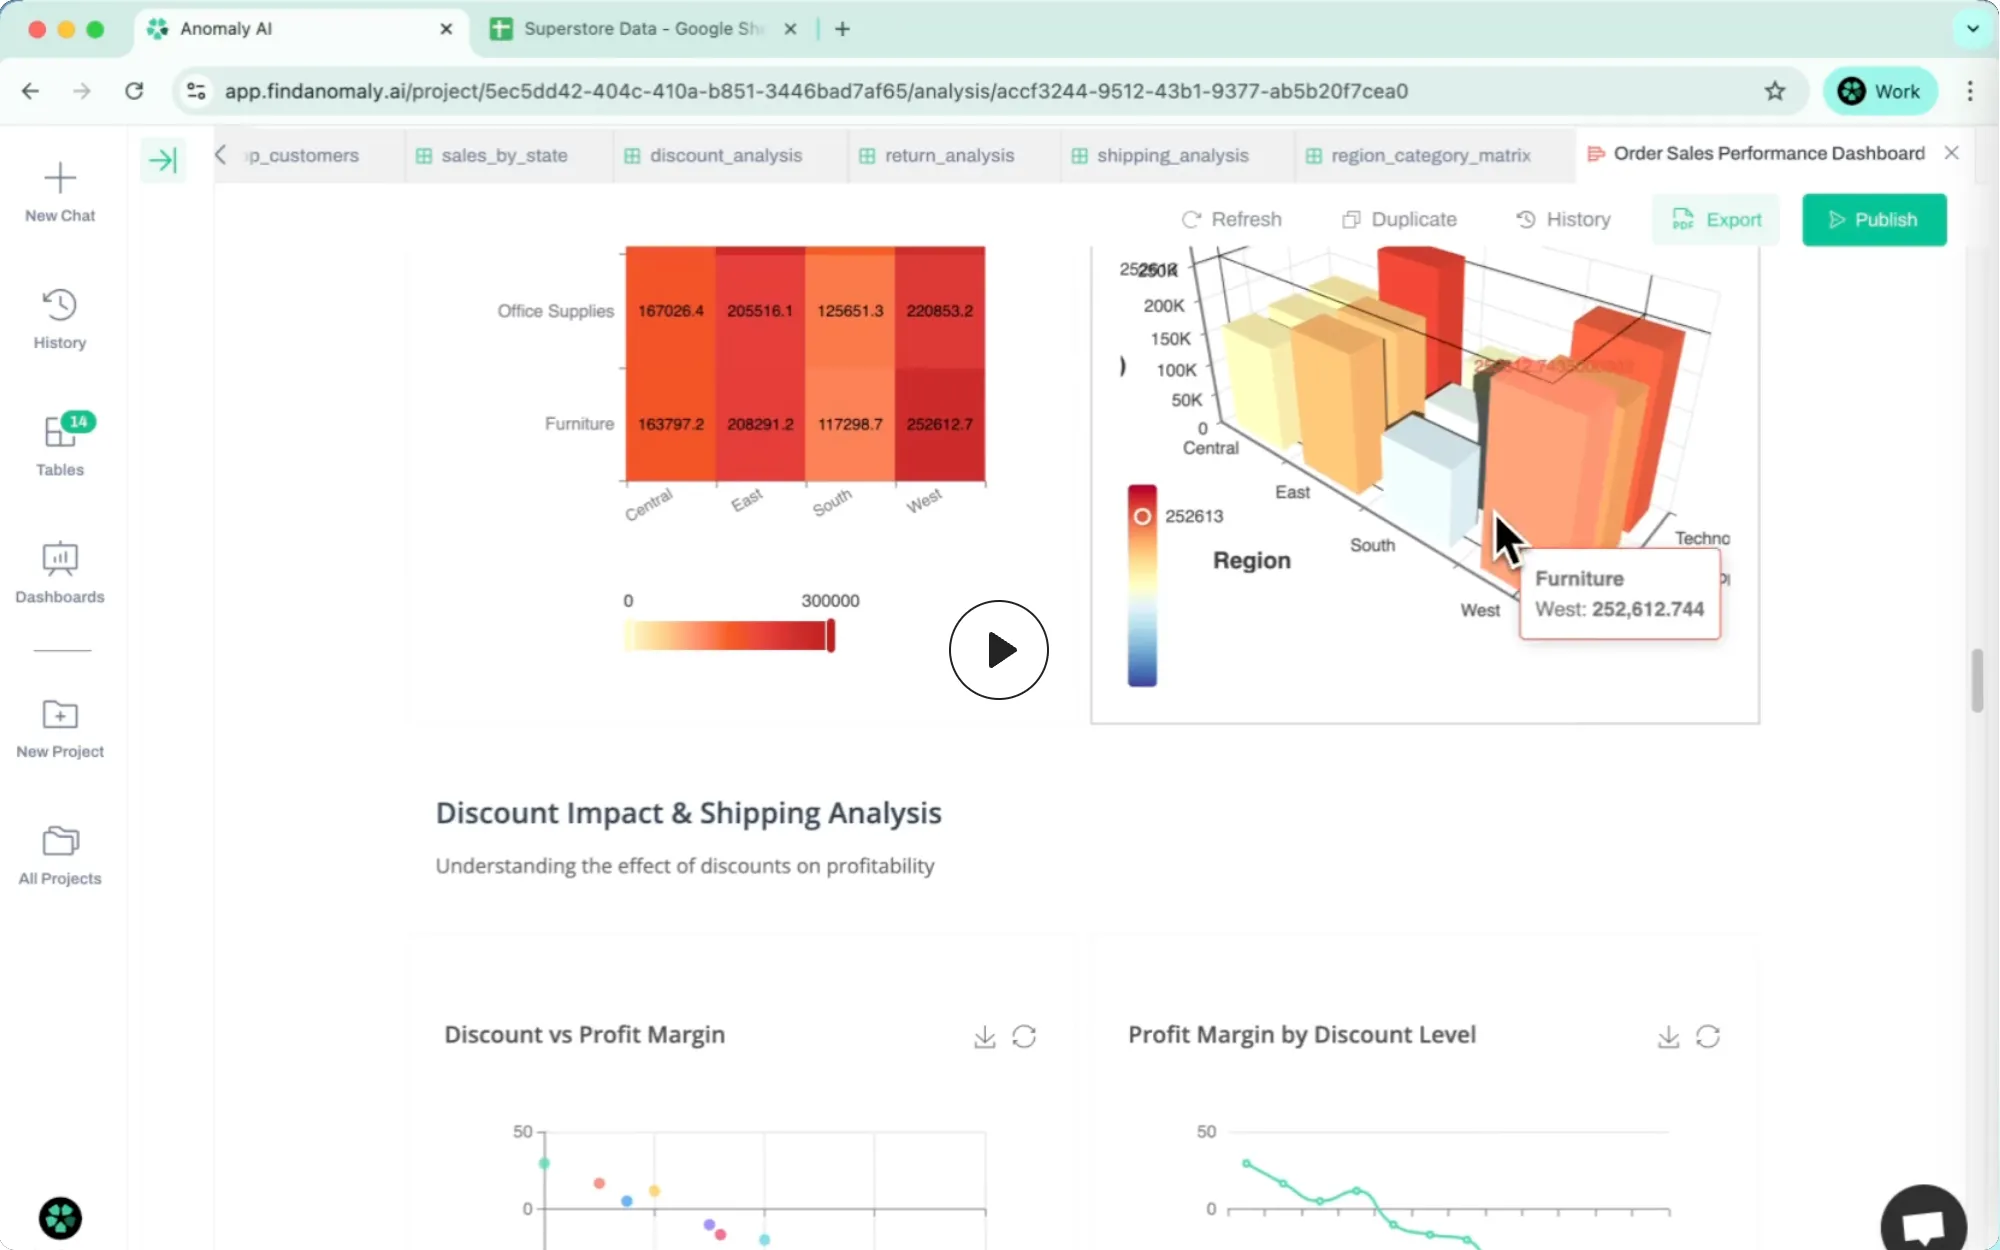This screenshot has height=1250, width=2000.
Task: Download the Discount vs Profit Margin chart
Action: tap(983, 1037)
